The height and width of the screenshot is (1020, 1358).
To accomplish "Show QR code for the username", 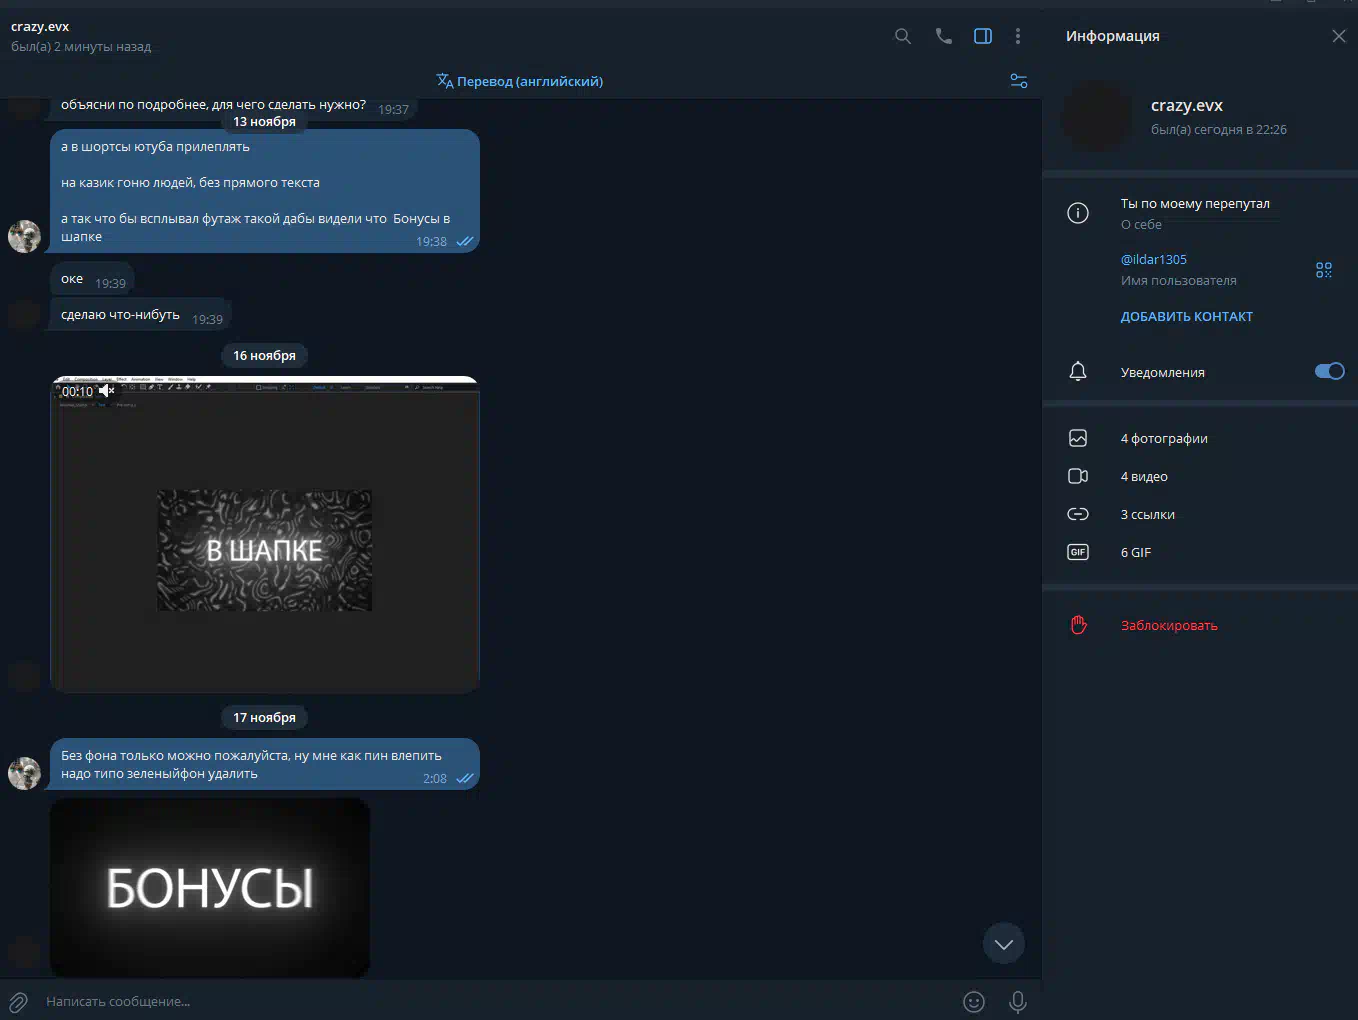I will pos(1324,270).
